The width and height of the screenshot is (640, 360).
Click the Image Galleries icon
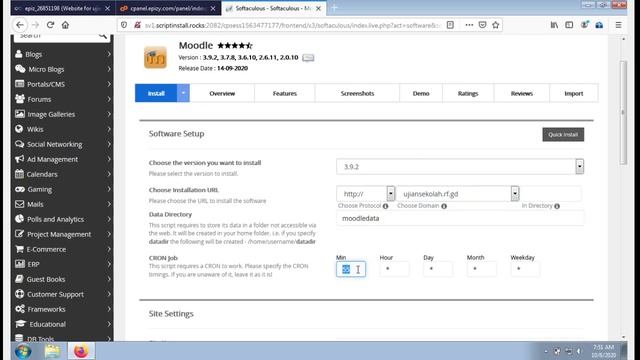[19, 114]
